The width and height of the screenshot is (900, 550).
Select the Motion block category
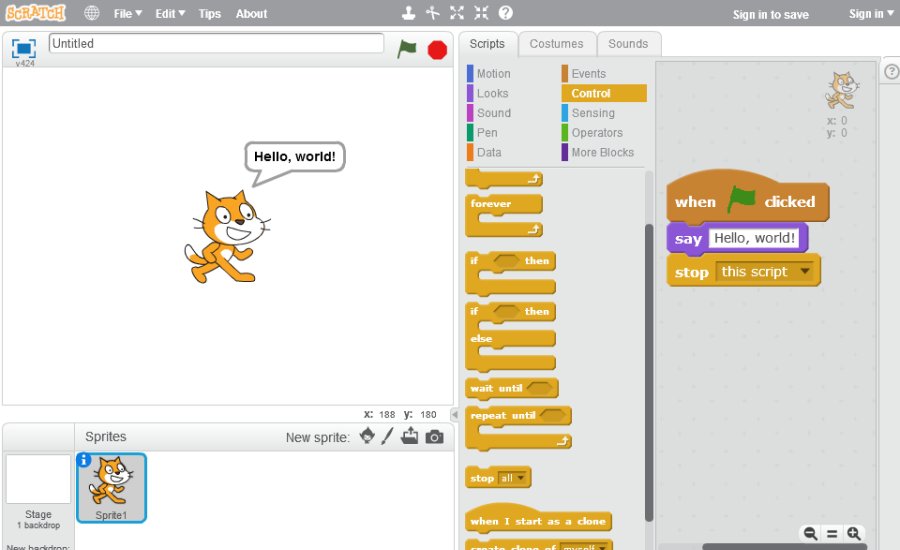pyautogui.click(x=493, y=73)
